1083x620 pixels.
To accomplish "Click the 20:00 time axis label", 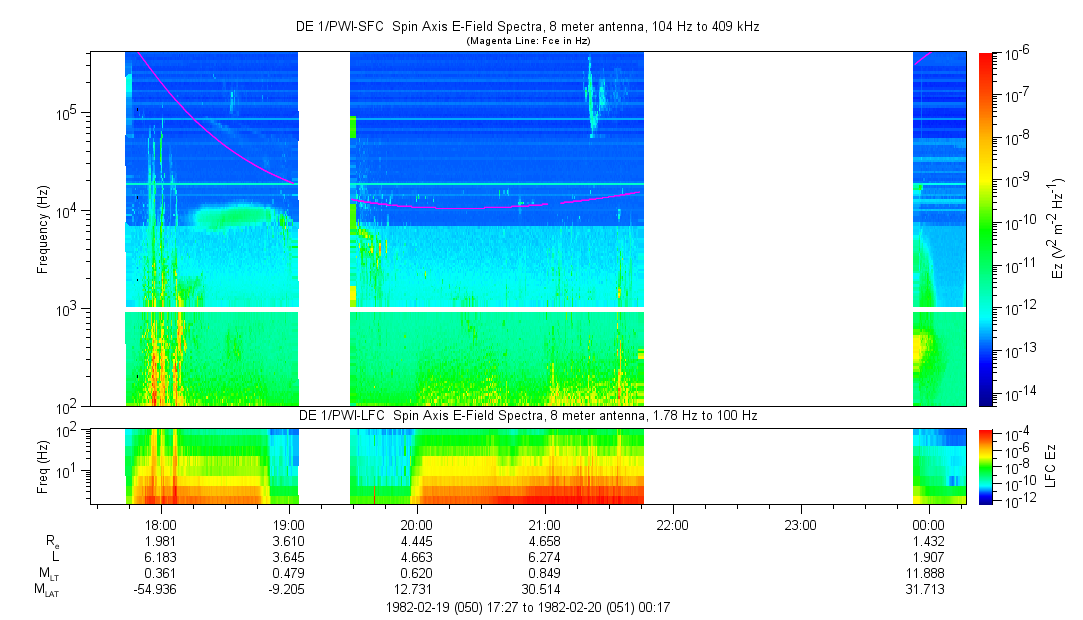I will (417, 525).
